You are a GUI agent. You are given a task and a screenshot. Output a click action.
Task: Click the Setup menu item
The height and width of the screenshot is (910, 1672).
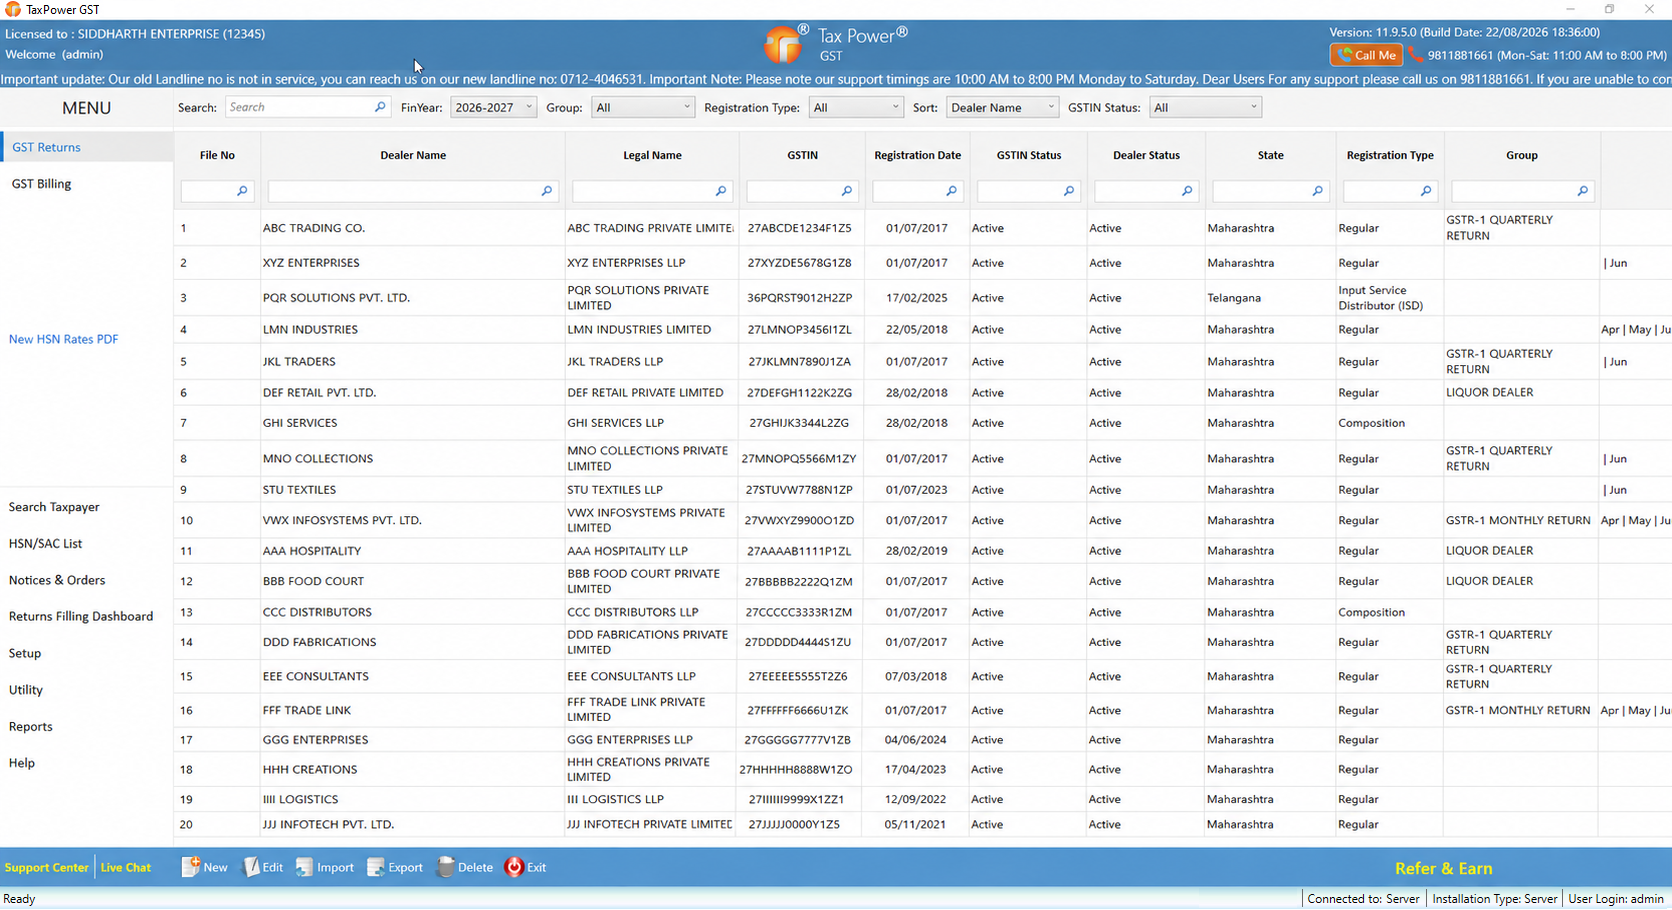(x=25, y=653)
